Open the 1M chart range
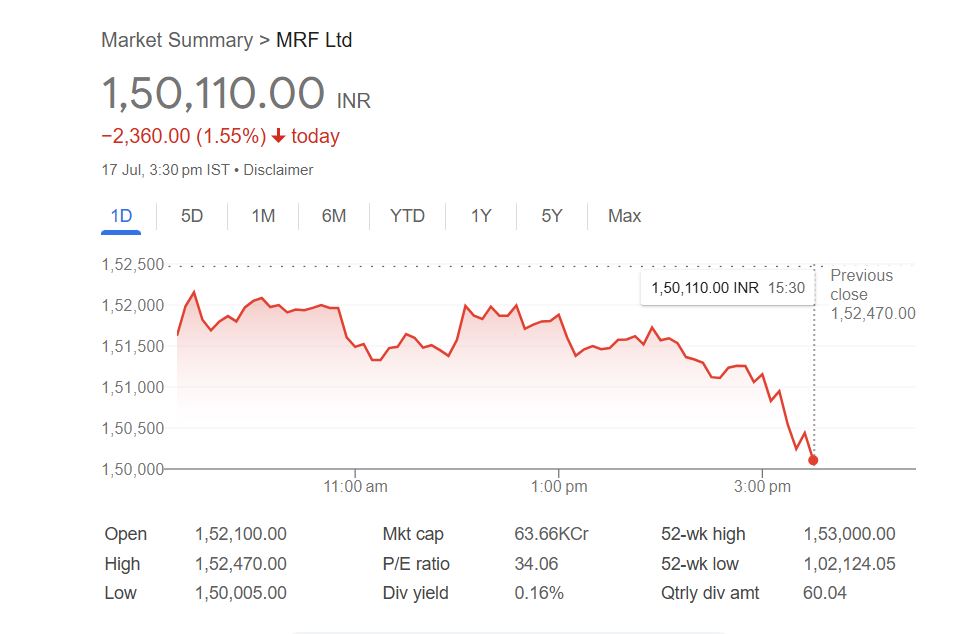Image resolution: width=979 pixels, height=634 pixels. click(x=263, y=216)
